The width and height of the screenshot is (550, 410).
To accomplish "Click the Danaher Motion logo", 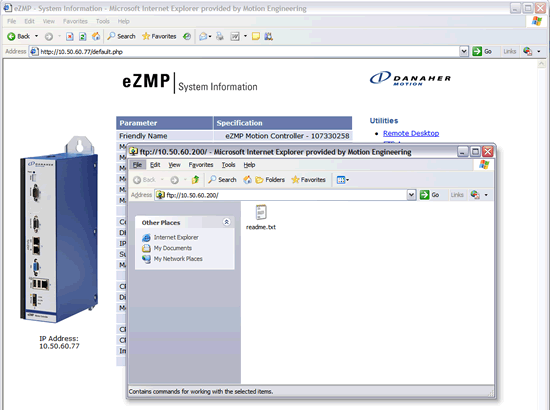I will click(x=410, y=79).
